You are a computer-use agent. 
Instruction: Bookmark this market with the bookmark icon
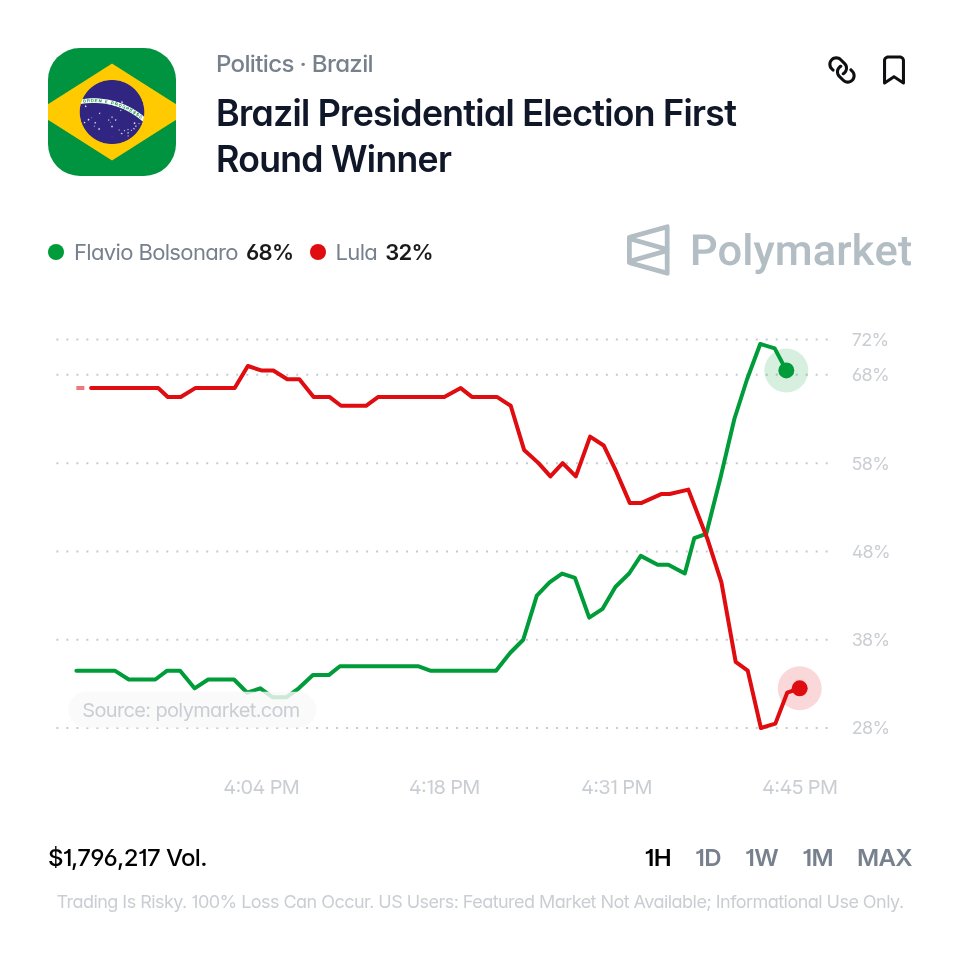point(894,70)
